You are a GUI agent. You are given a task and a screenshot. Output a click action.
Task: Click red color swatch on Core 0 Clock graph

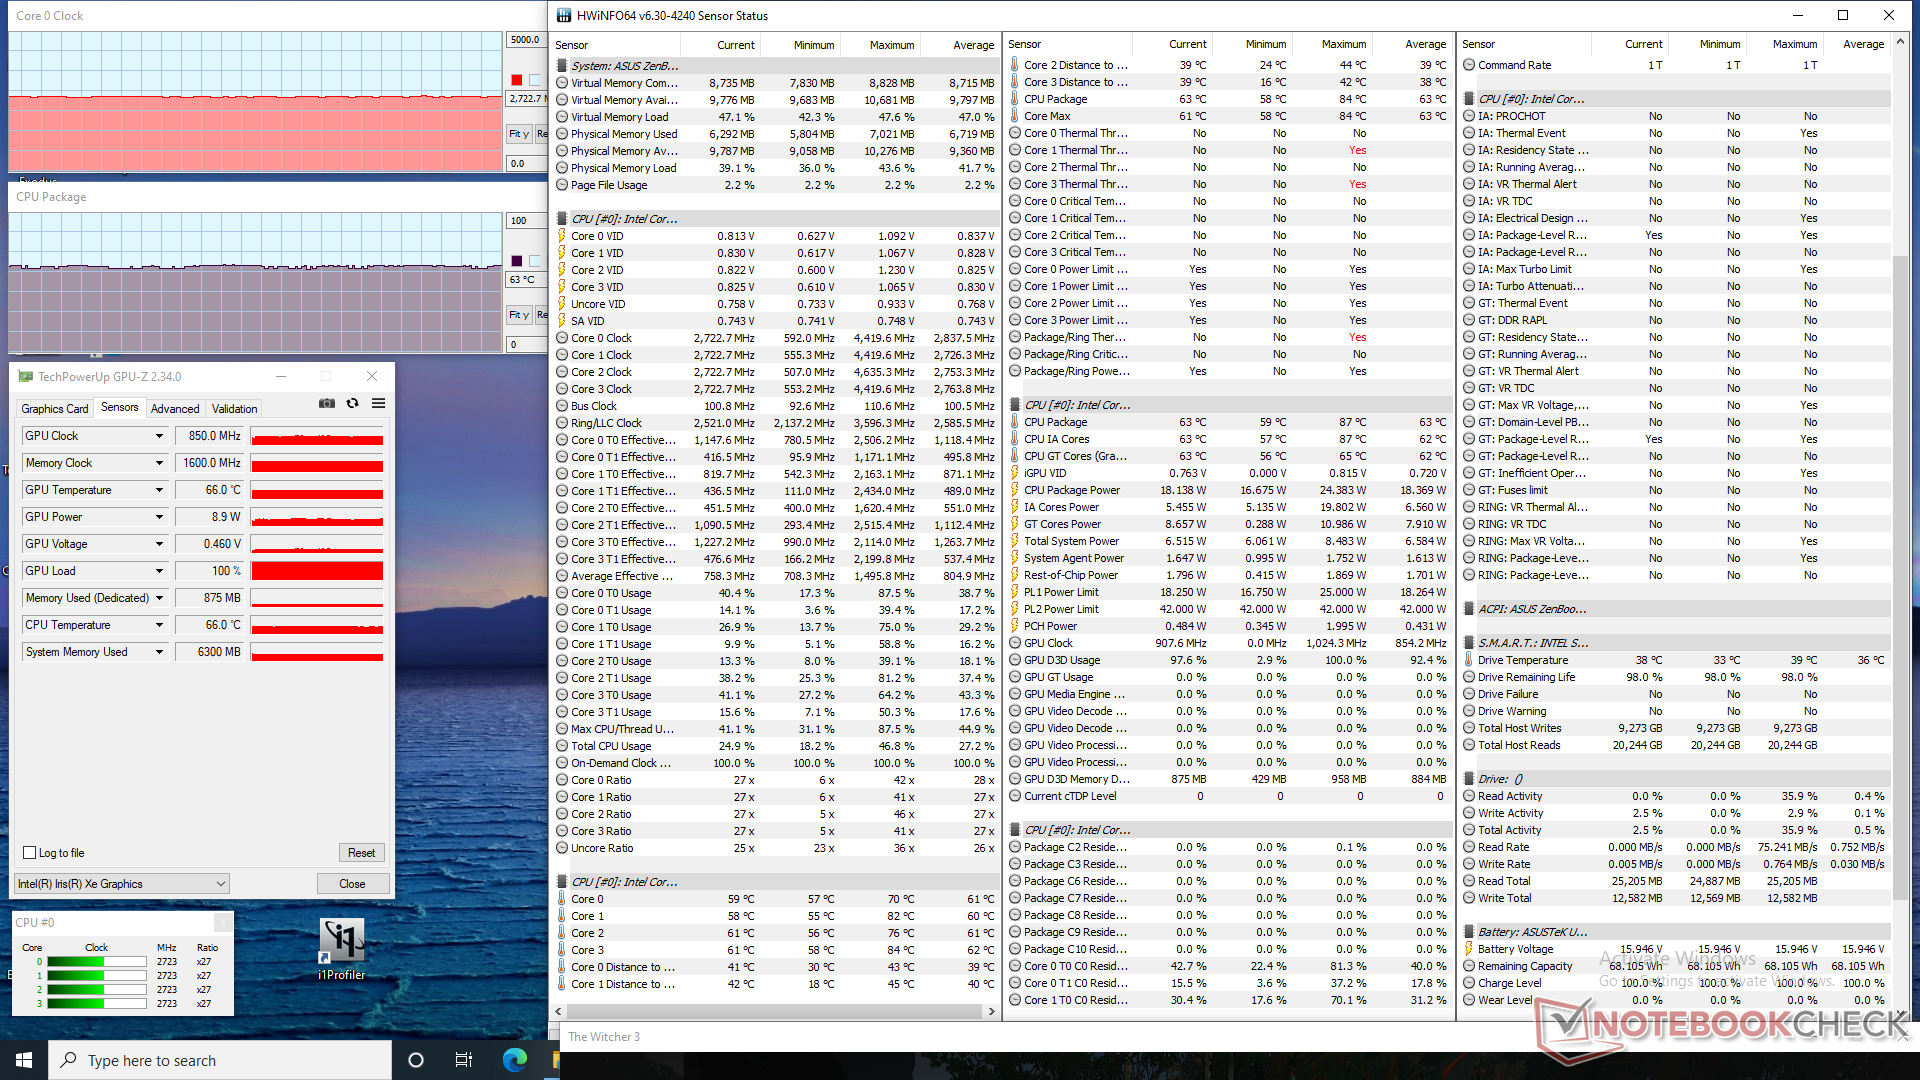coord(516,80)
